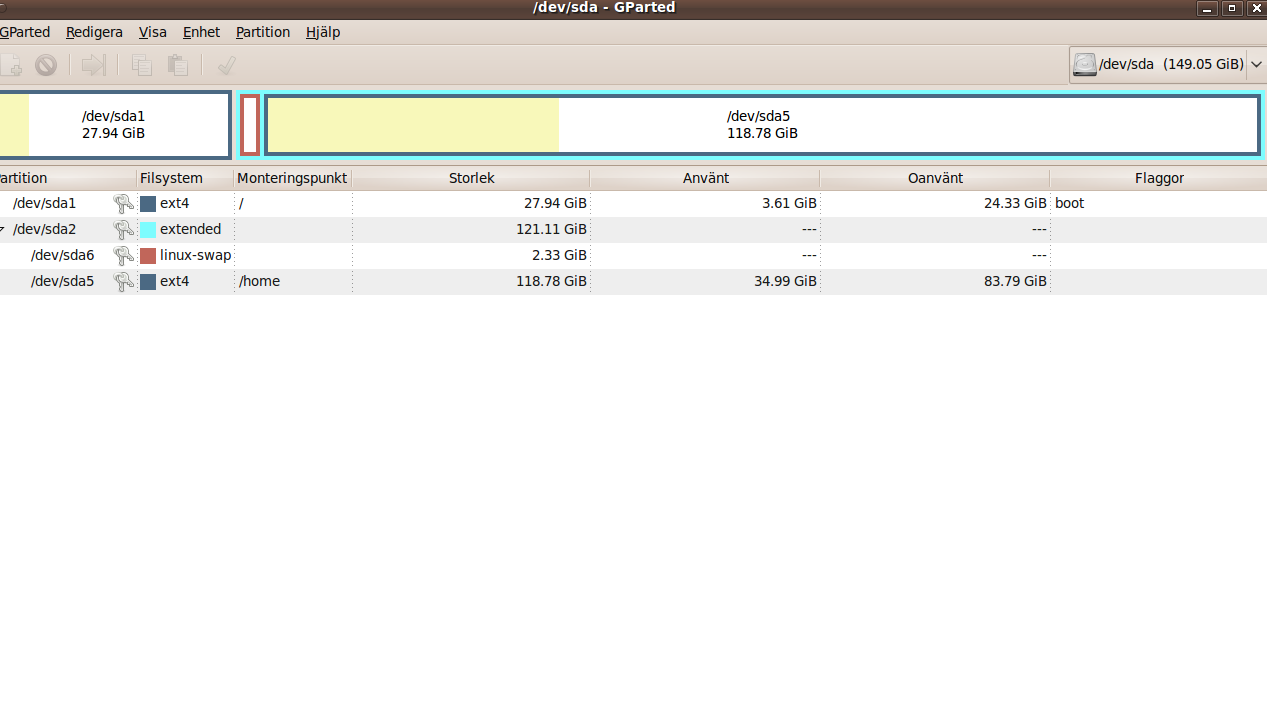Click the Paste partition toolbar icon
The image size is (1267, 719).
(x=178, y=65)
